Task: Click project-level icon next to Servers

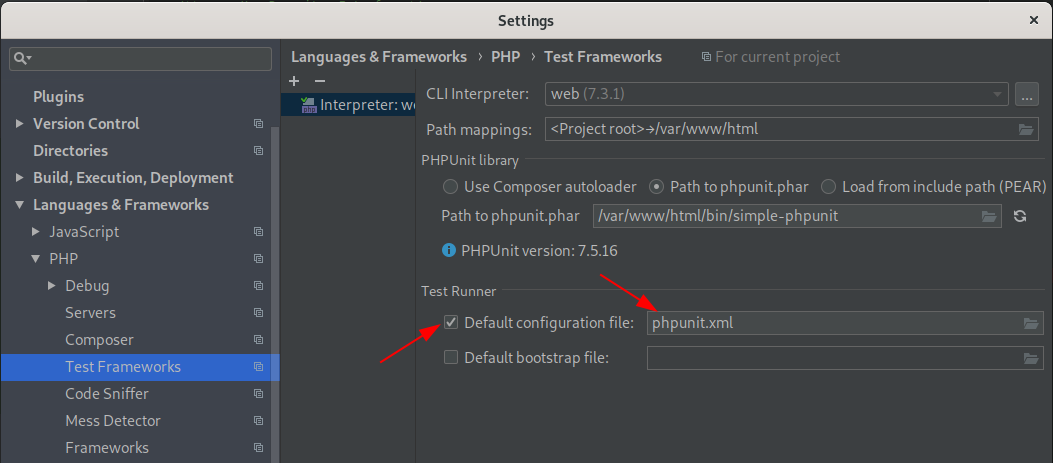Action: point(258,312)
